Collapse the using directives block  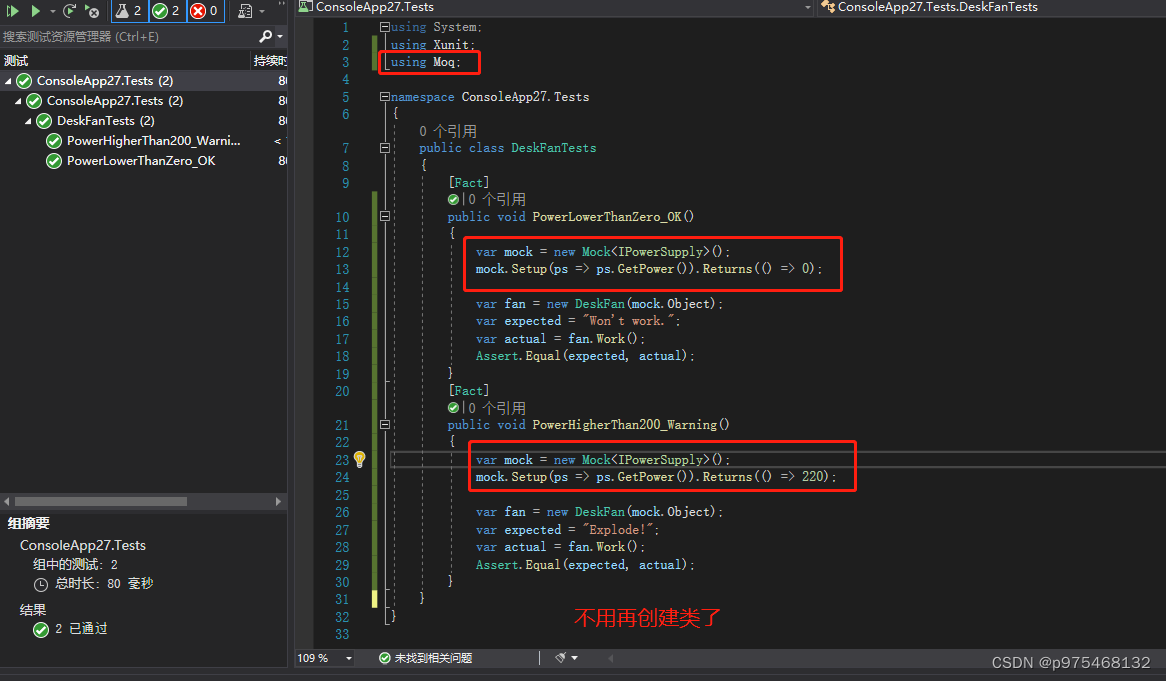(x=384, y=27)
